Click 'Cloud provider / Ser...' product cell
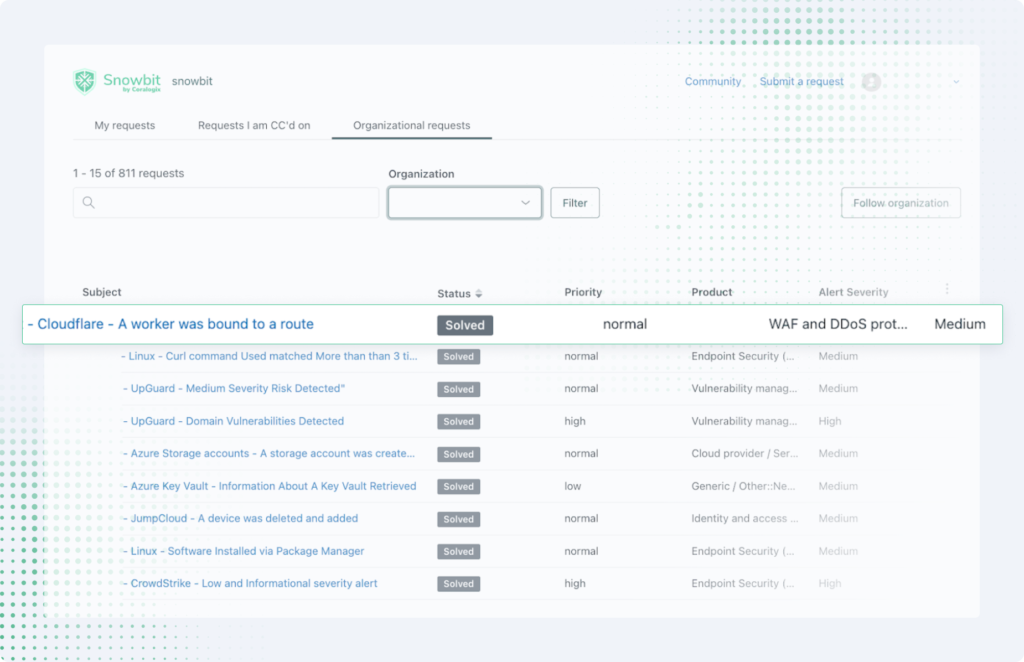This screenshot has height=662, width=1024. tap(744, 454)
